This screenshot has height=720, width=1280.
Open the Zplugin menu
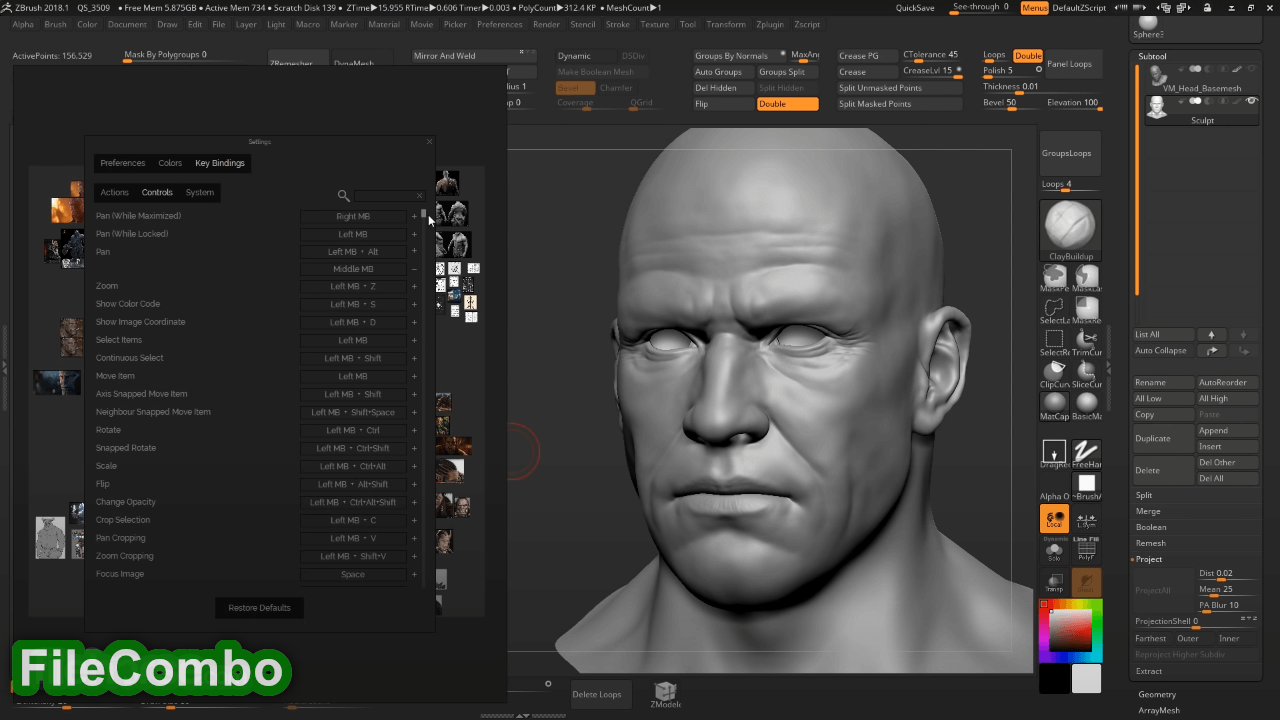(x=770, y=24)
